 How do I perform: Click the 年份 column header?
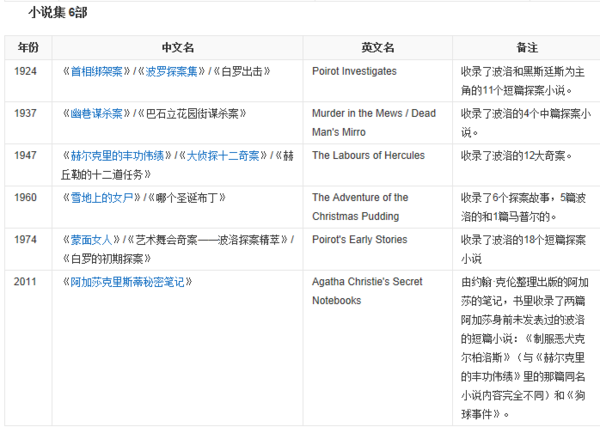(28, 47)
